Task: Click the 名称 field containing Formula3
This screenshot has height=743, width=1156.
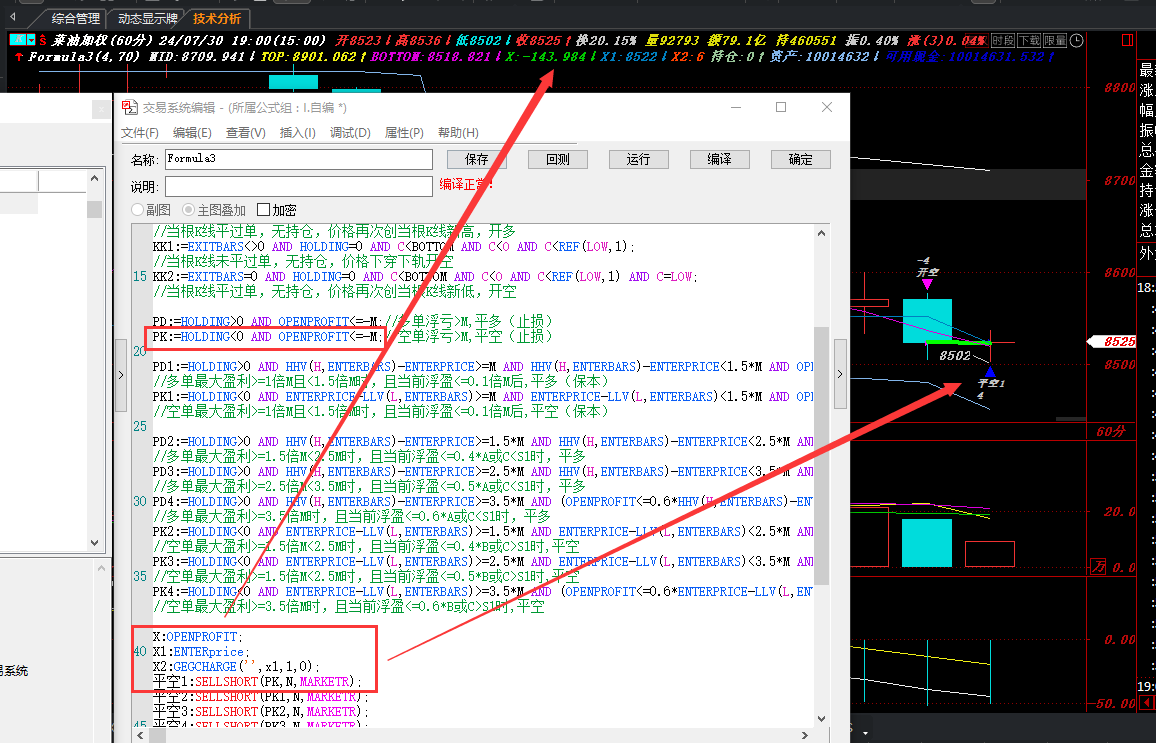Action: click(299, 159)
